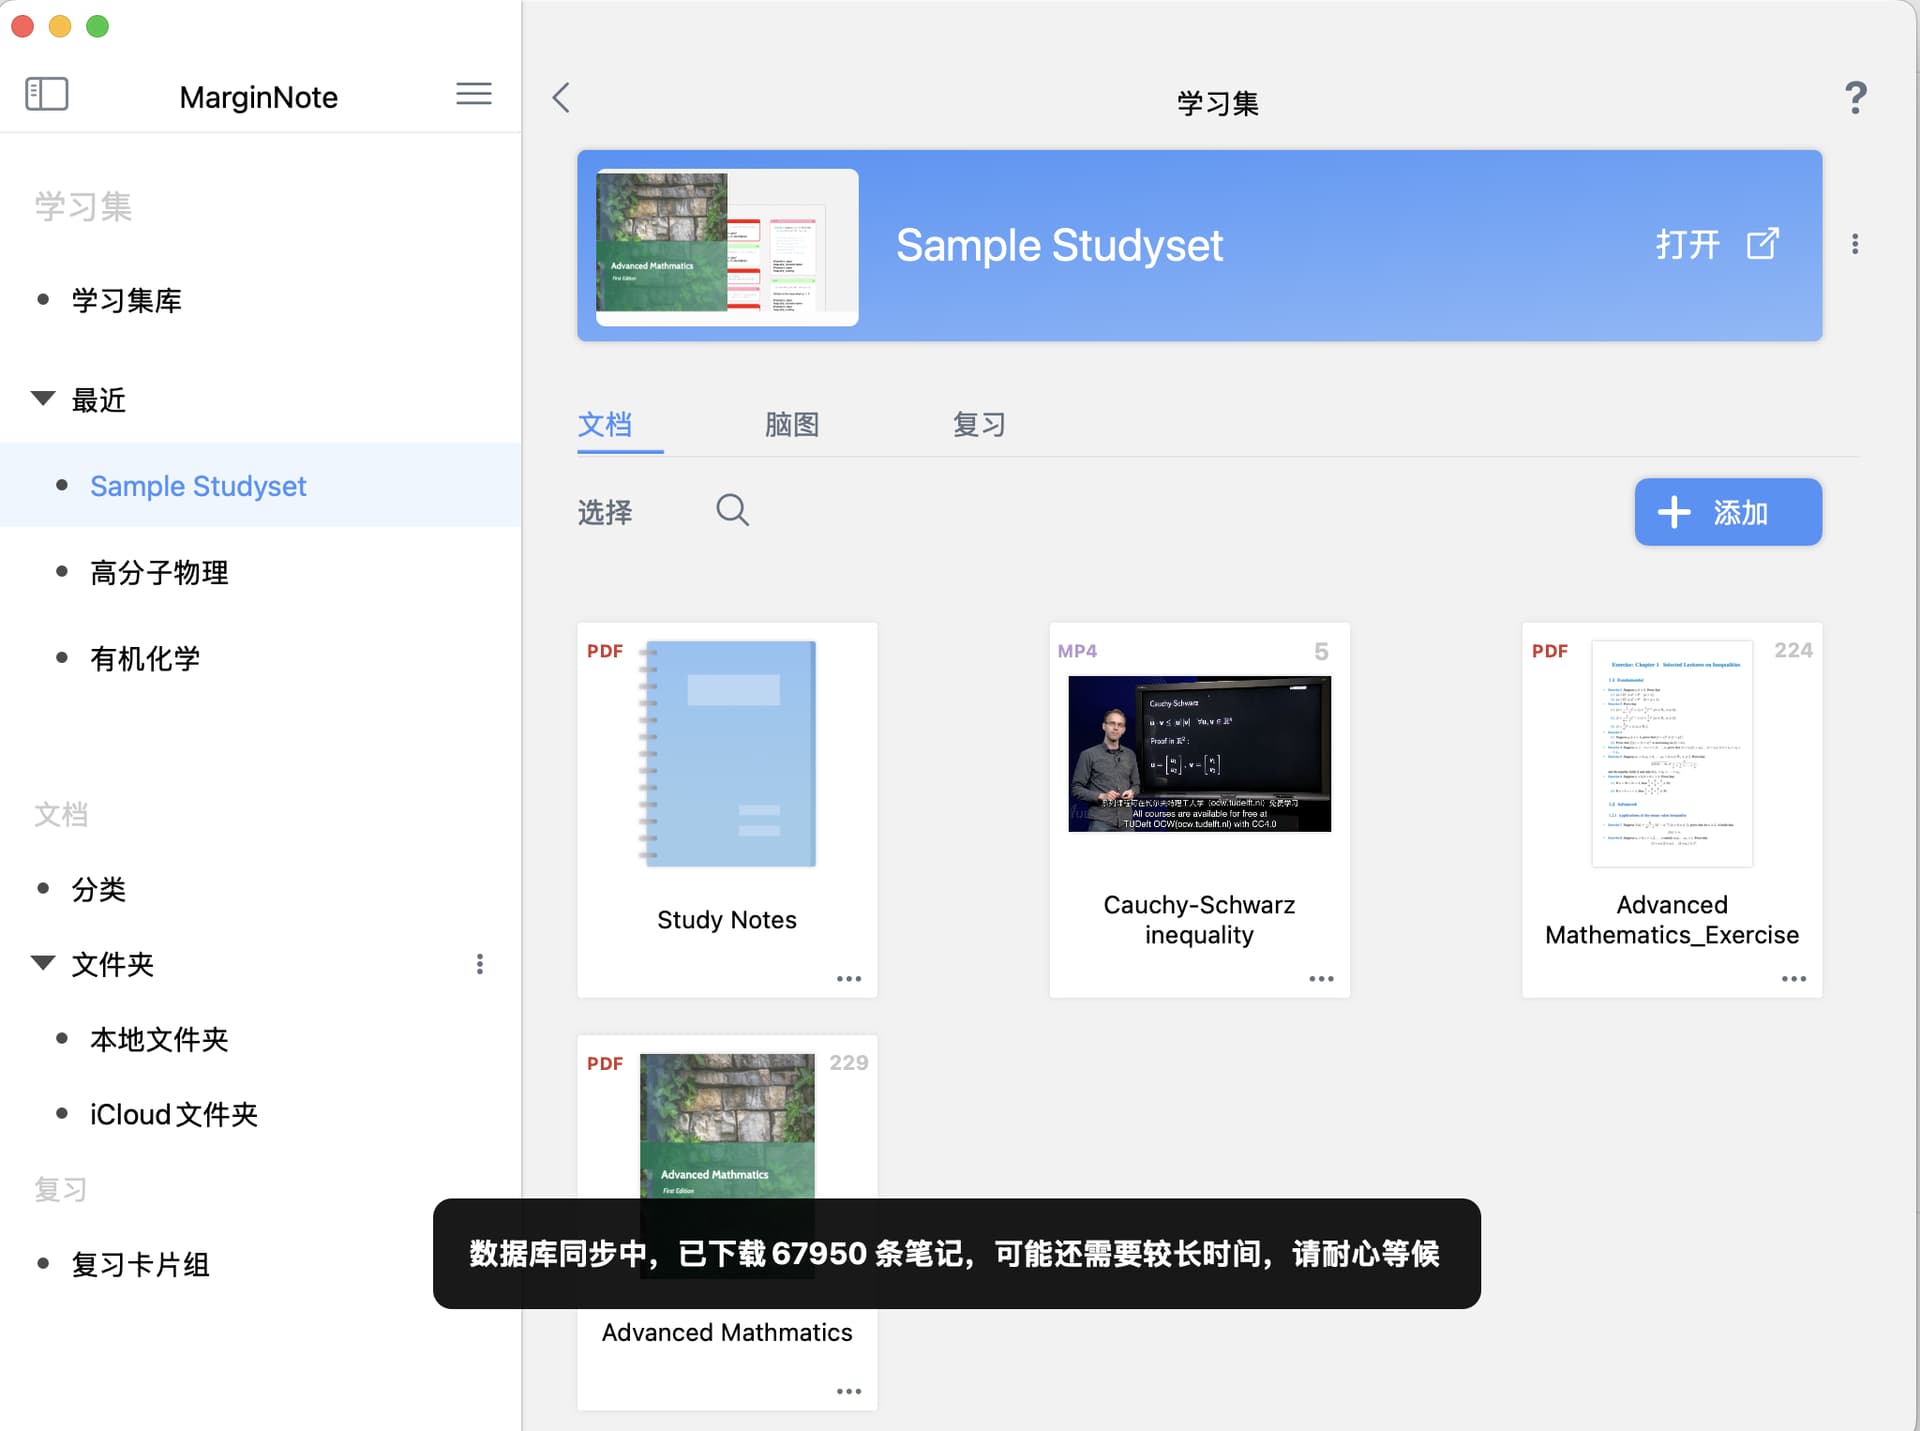The height and width of the screenshot is (1431, 1920).
Task: Click the 选择 select button
Action: pyautogui.click(x=605, y=512)
